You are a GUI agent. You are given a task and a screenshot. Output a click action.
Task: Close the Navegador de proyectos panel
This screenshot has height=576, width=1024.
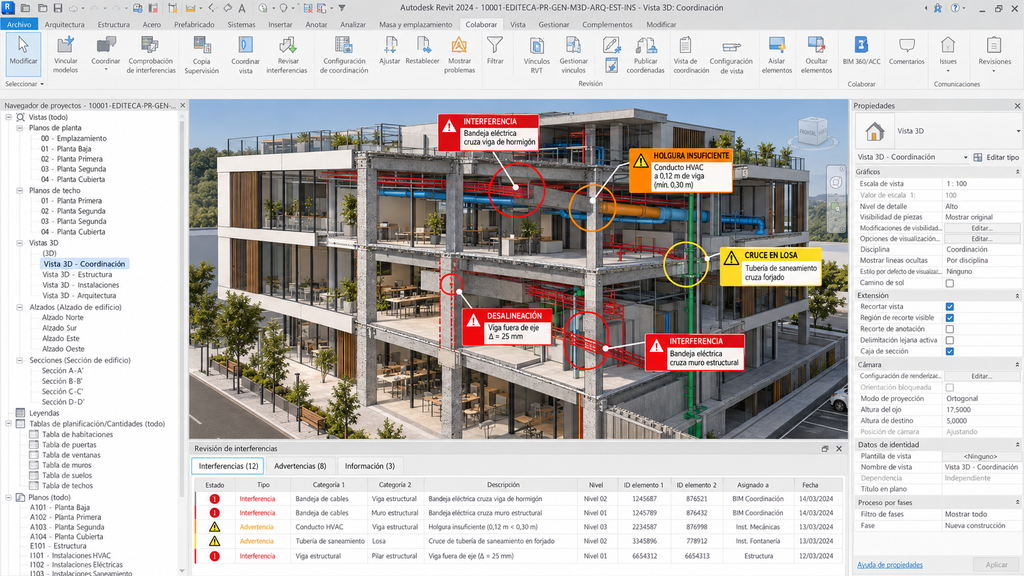(183, 105)
